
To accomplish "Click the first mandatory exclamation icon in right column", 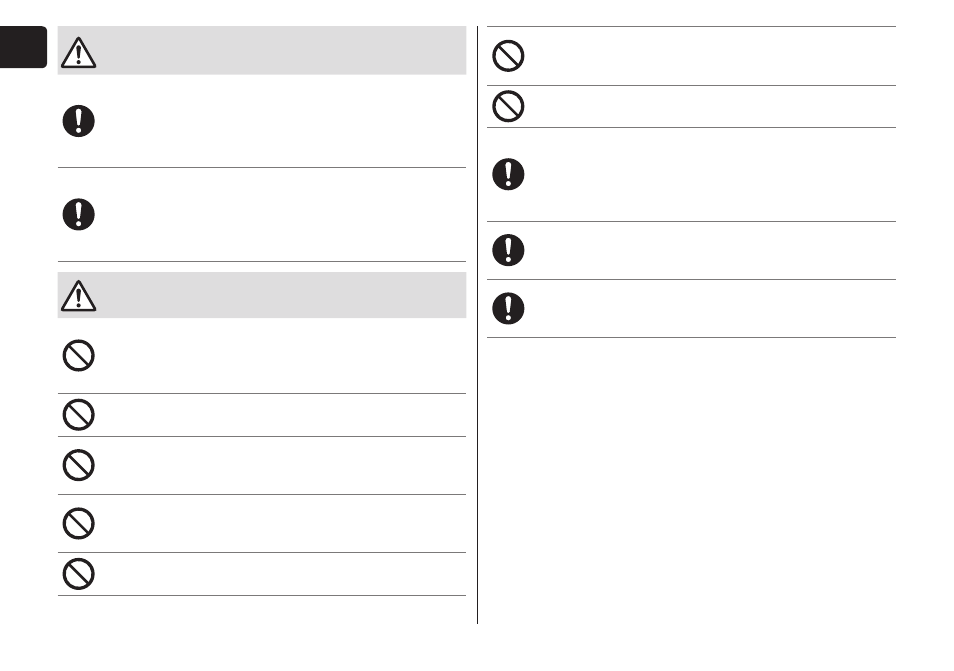I will (x=508, y=174).
